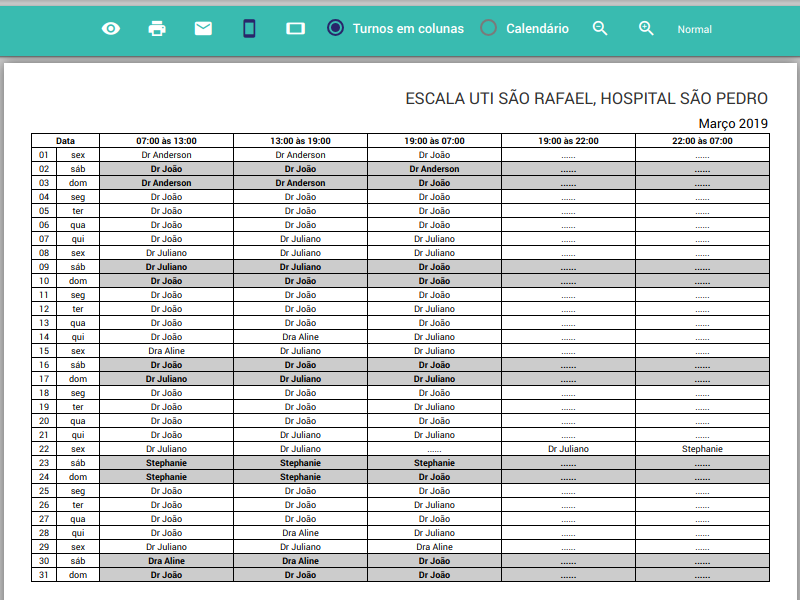Switch to smartphone portrait view icon
800x600 pixels.
pyautogui.click(x=249, y=29)
